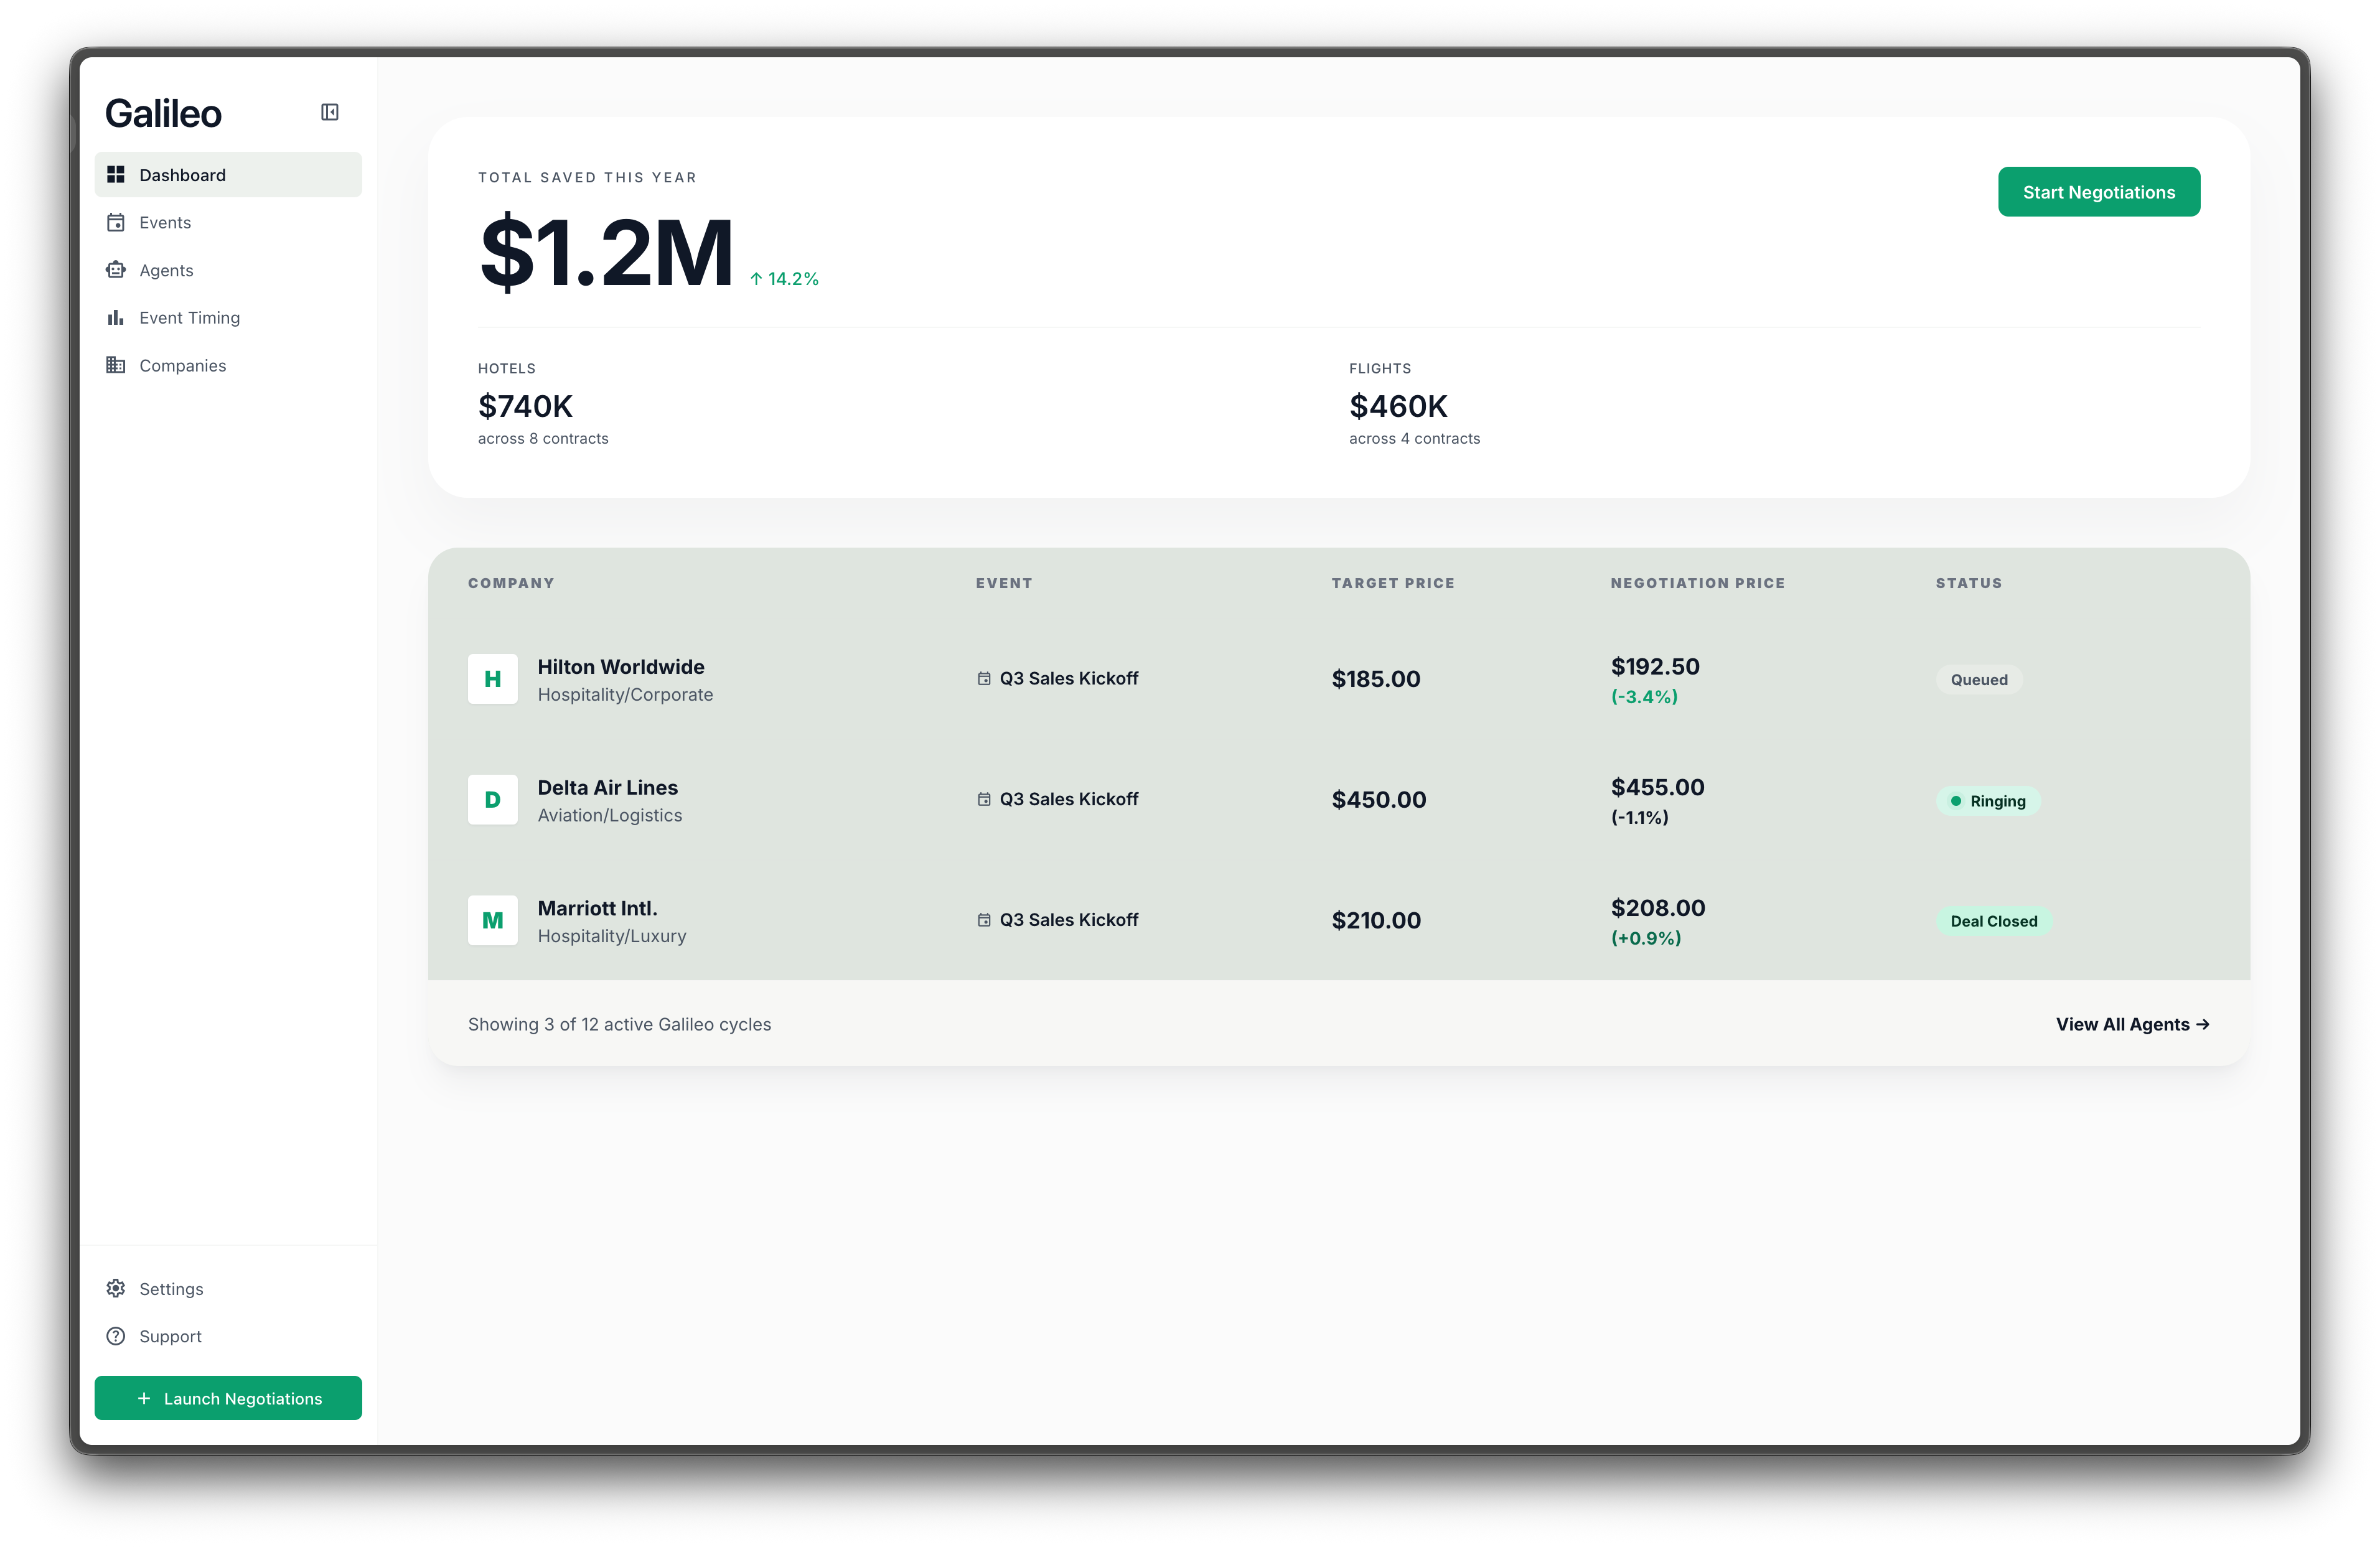Click the Delta Air Lines D avatar
Image resolution: width=2380 pixels, height=1547 pixels.
pyautogui.click(x=492, y=800)
